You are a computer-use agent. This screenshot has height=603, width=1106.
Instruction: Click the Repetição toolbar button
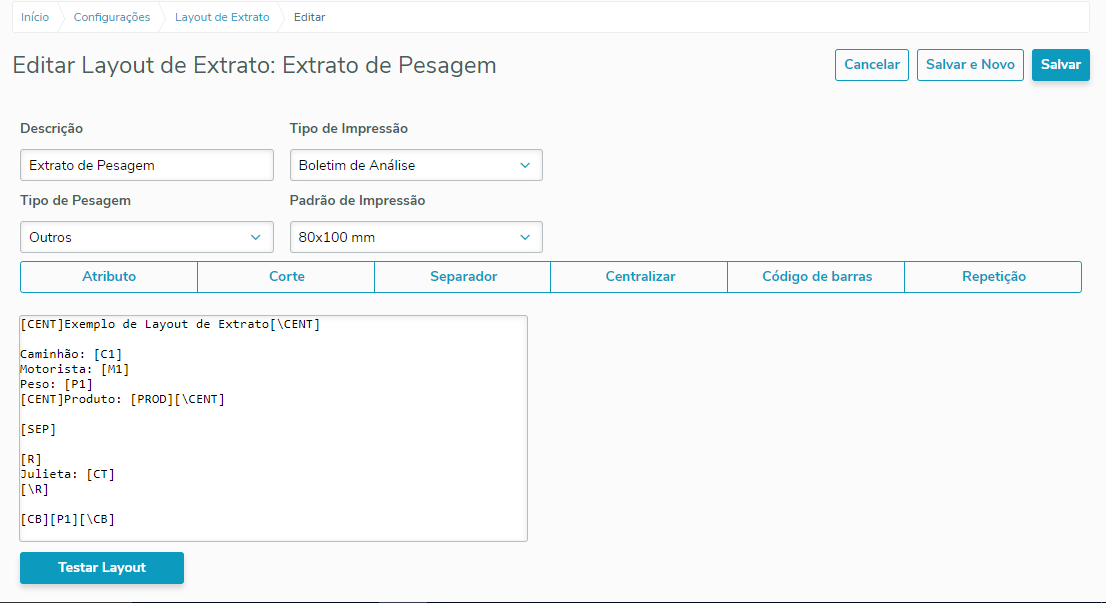993,277
